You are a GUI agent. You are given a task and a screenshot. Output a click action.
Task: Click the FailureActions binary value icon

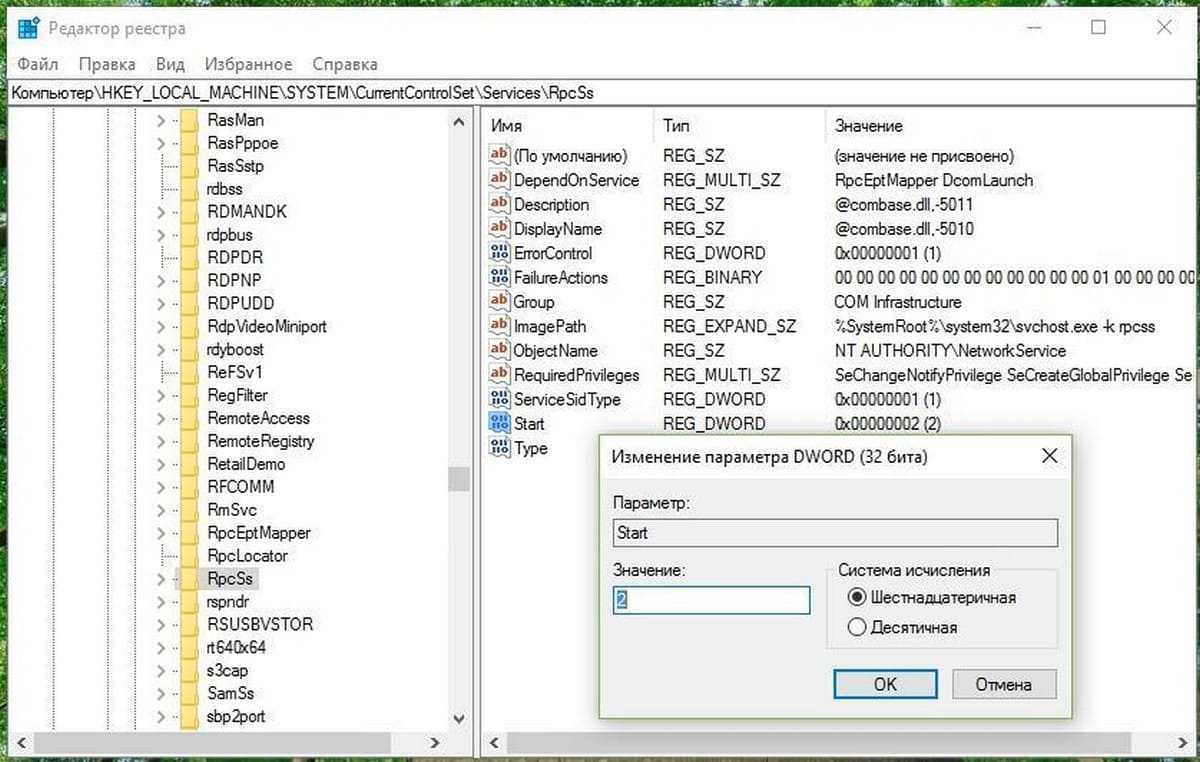tap(498, 277)
